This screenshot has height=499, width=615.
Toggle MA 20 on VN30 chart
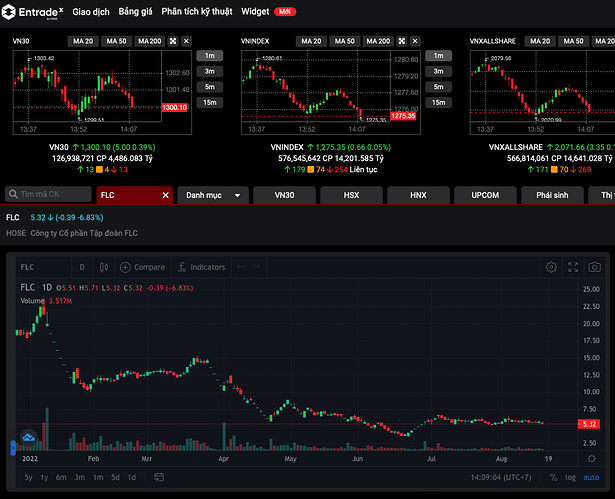[82, 40]
